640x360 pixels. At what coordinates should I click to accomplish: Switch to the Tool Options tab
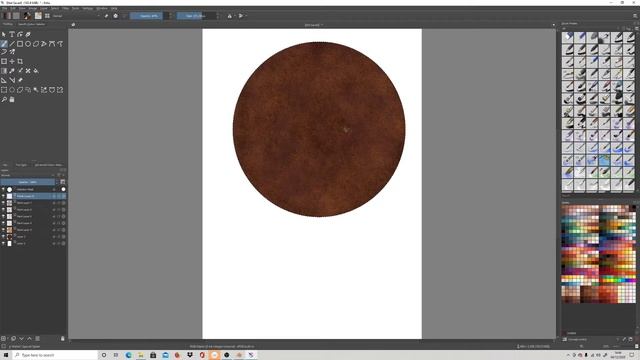click(x=21, y=165)
